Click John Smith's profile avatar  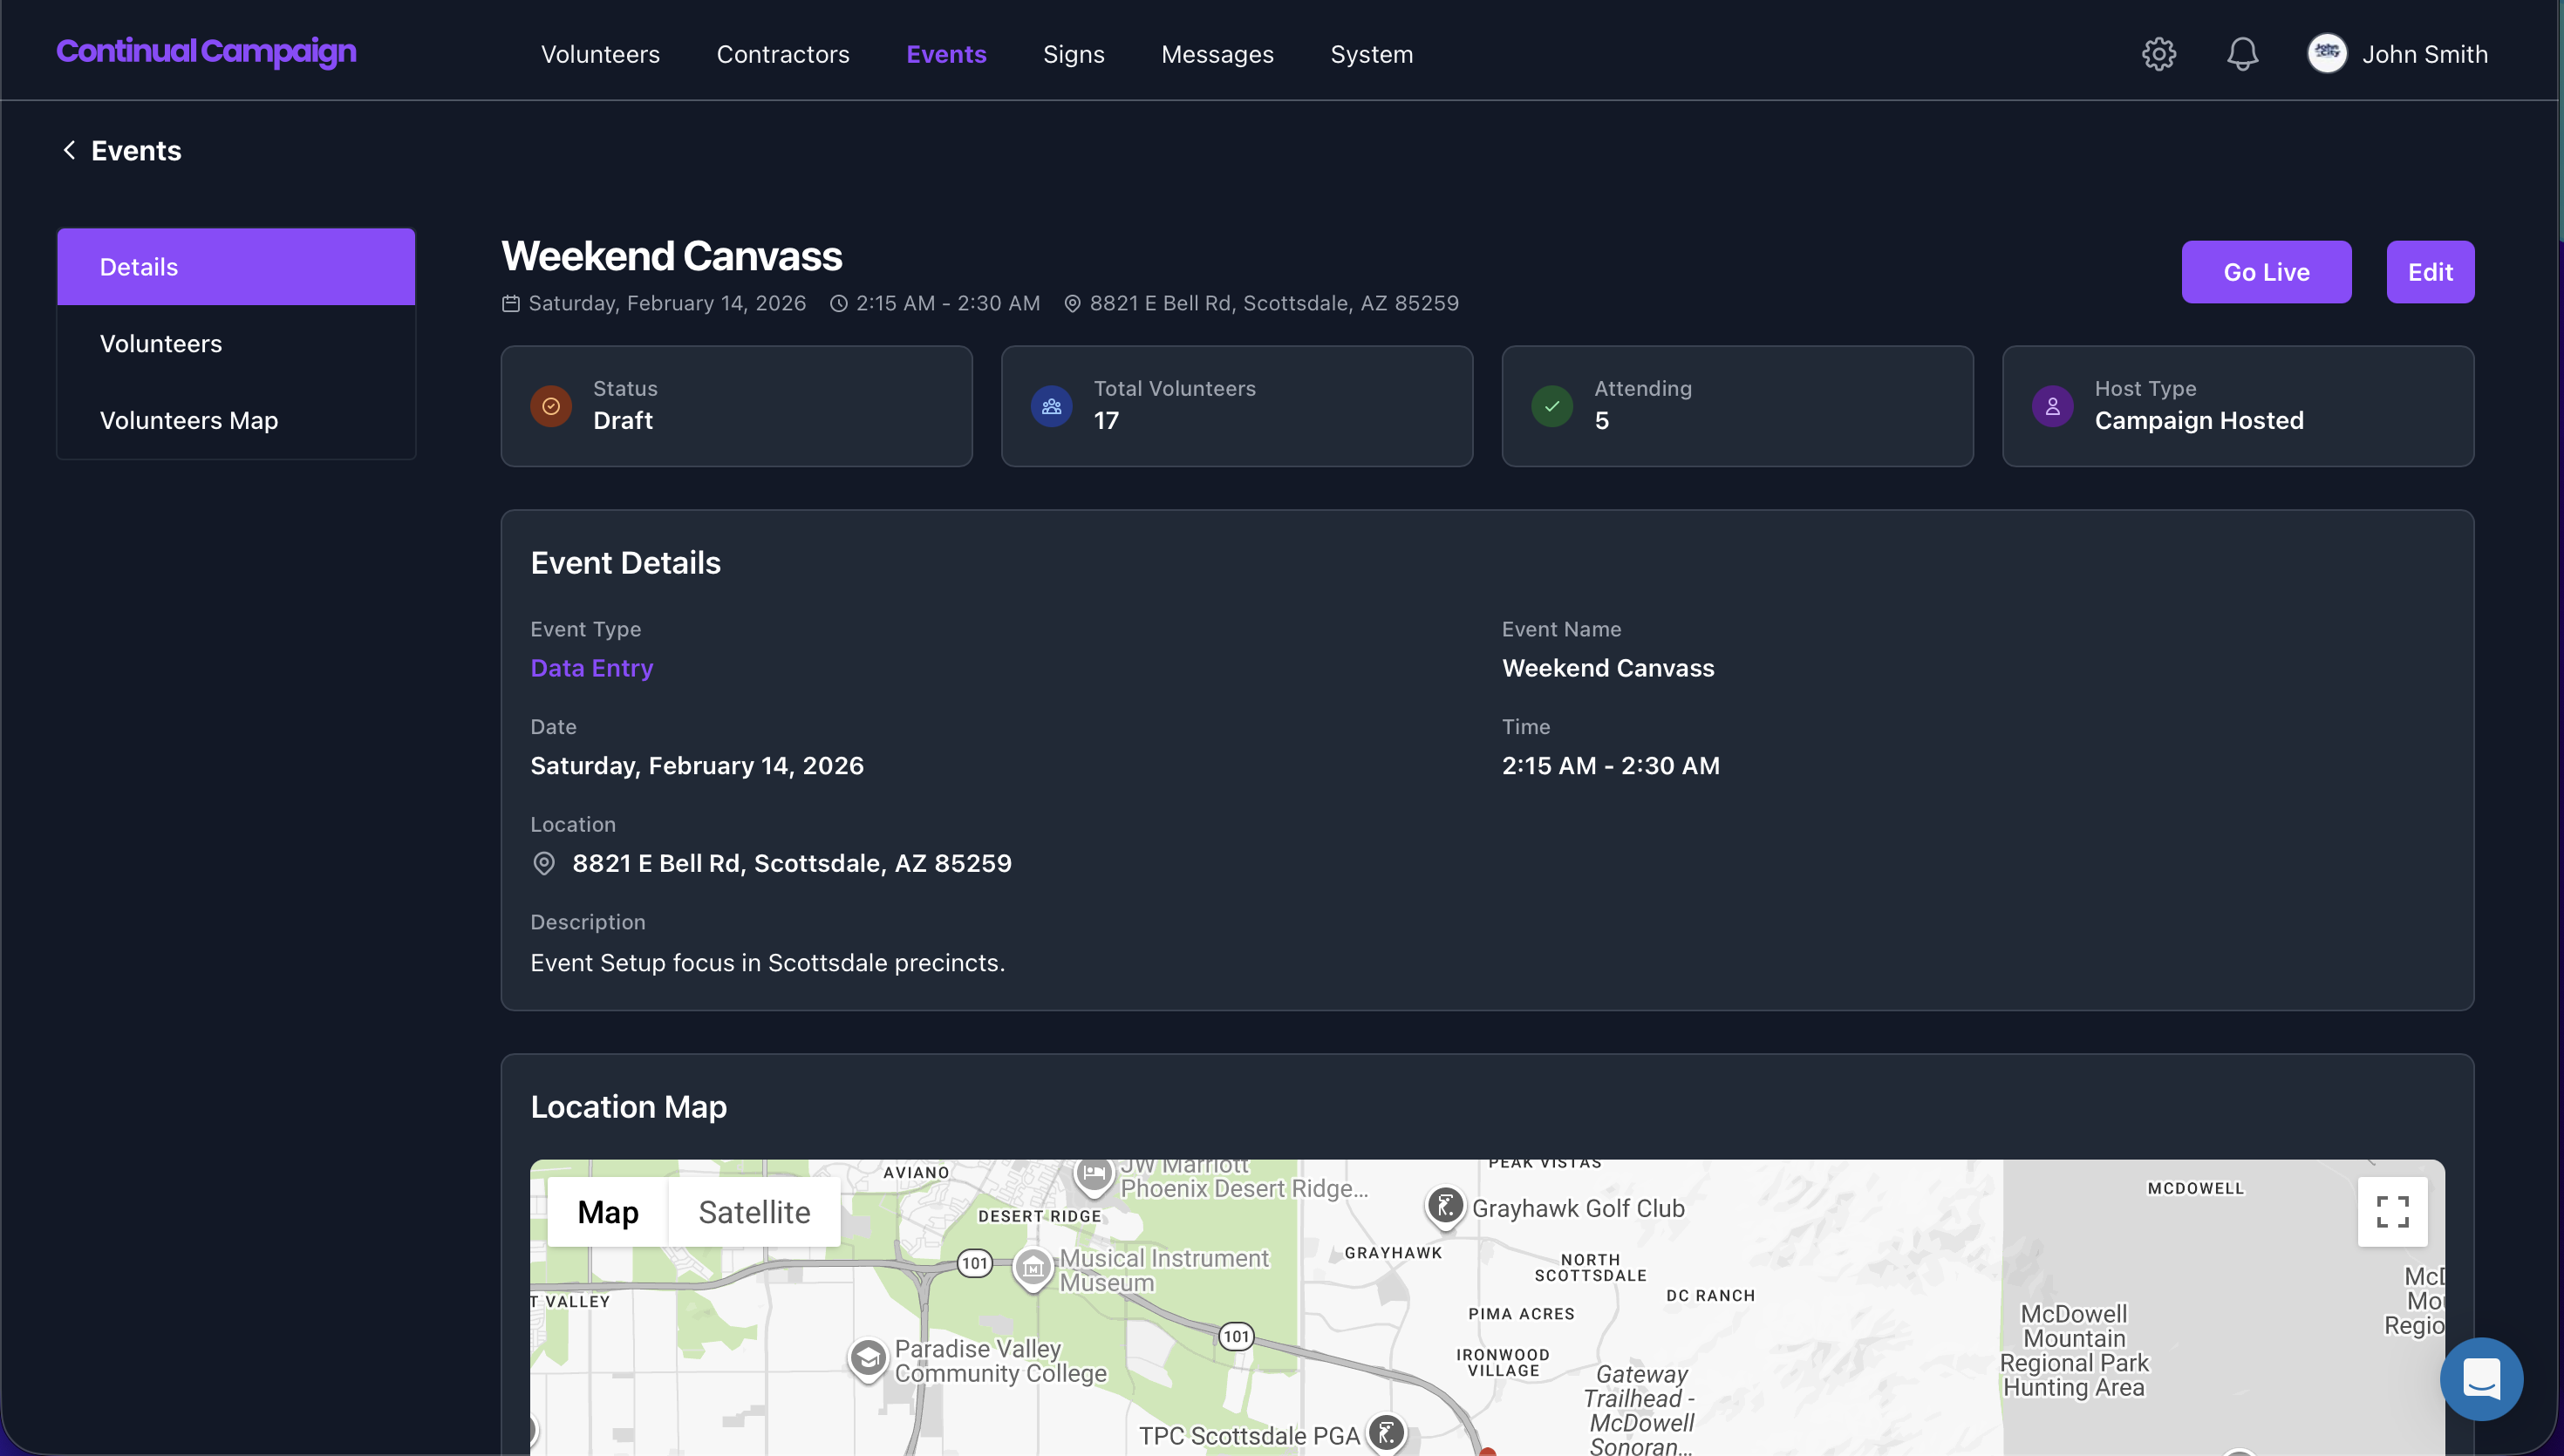2326,54
